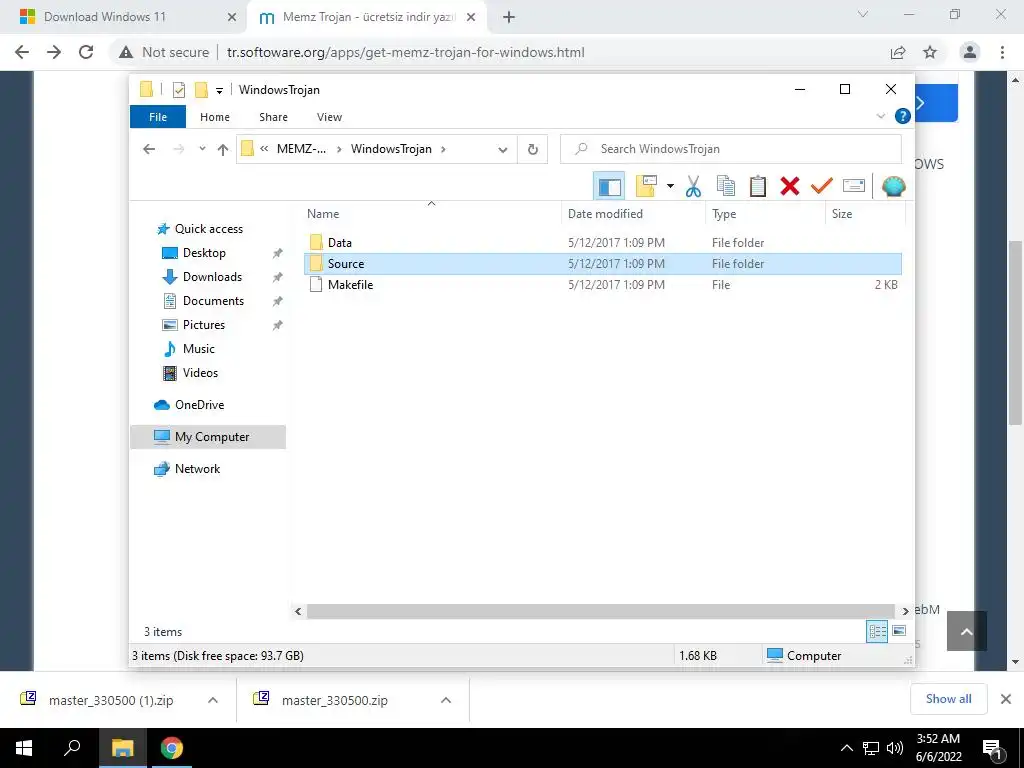Open a new Chrome tab
1024x768 pixels.
point(509,18)
